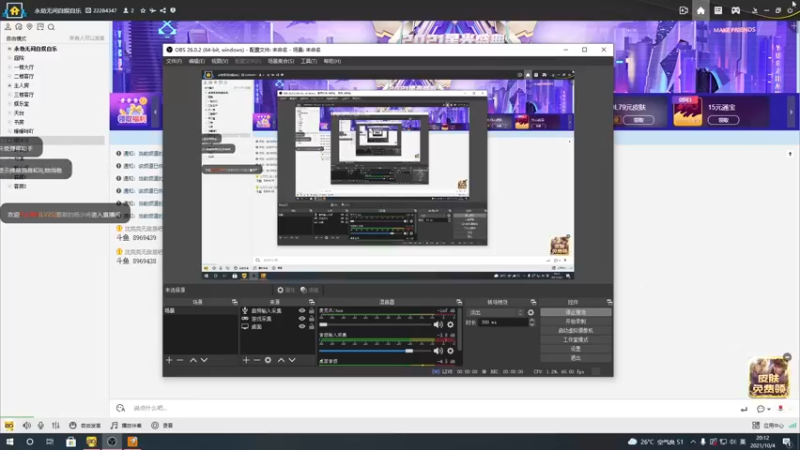800x450 pixels.
Task: Click the 退出 exit button in OBS Controls
Action: click(x=576, y=358)
